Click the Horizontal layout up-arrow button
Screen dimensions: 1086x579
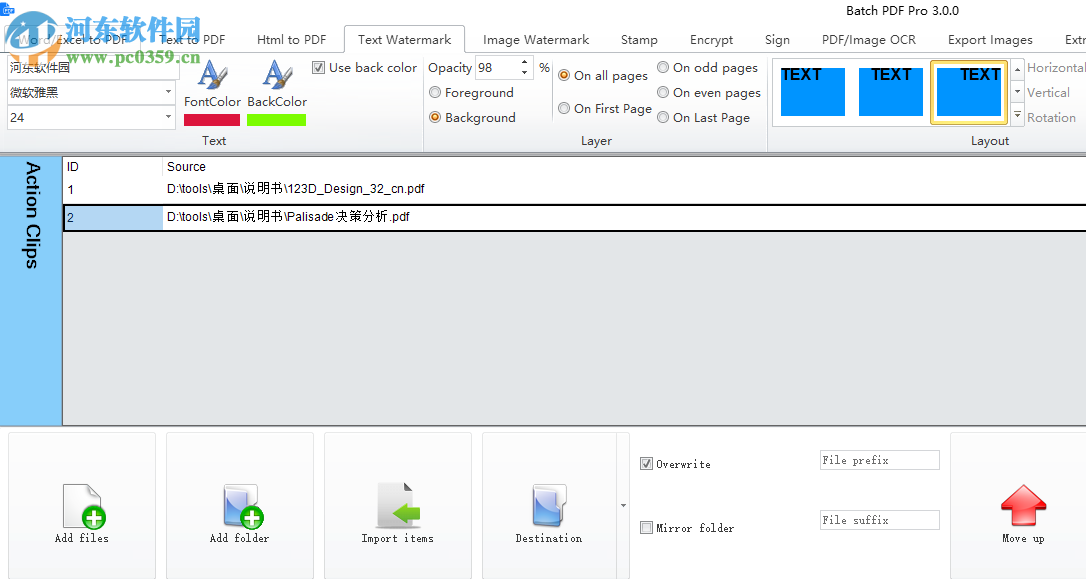pos(1017,68)
